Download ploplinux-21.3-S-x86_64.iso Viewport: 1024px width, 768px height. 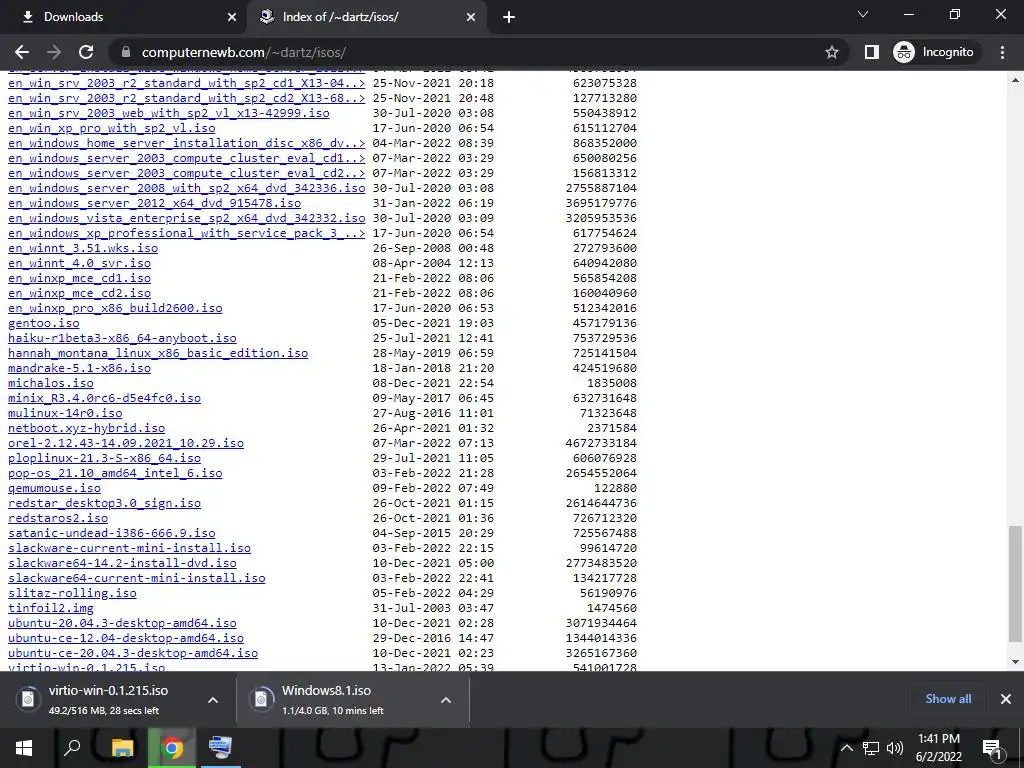tap(104, 458)
